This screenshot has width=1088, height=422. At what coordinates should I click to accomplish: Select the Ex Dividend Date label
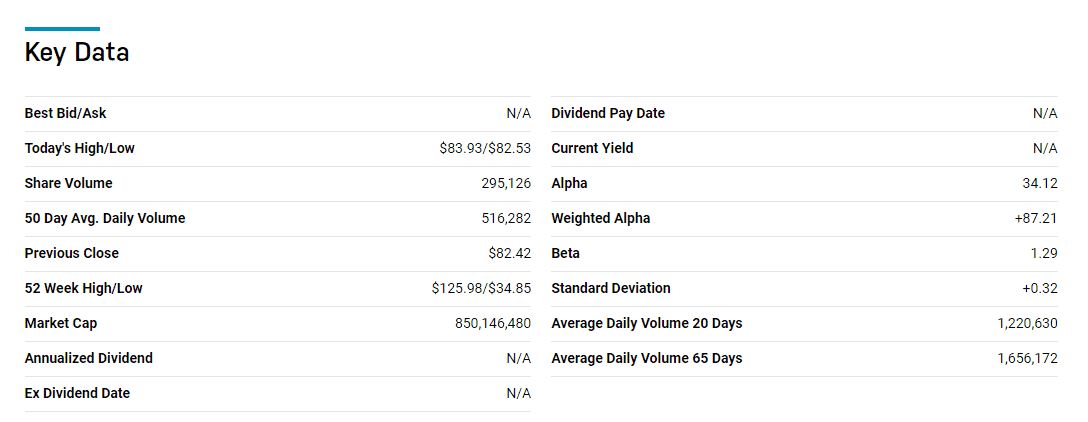77,393
